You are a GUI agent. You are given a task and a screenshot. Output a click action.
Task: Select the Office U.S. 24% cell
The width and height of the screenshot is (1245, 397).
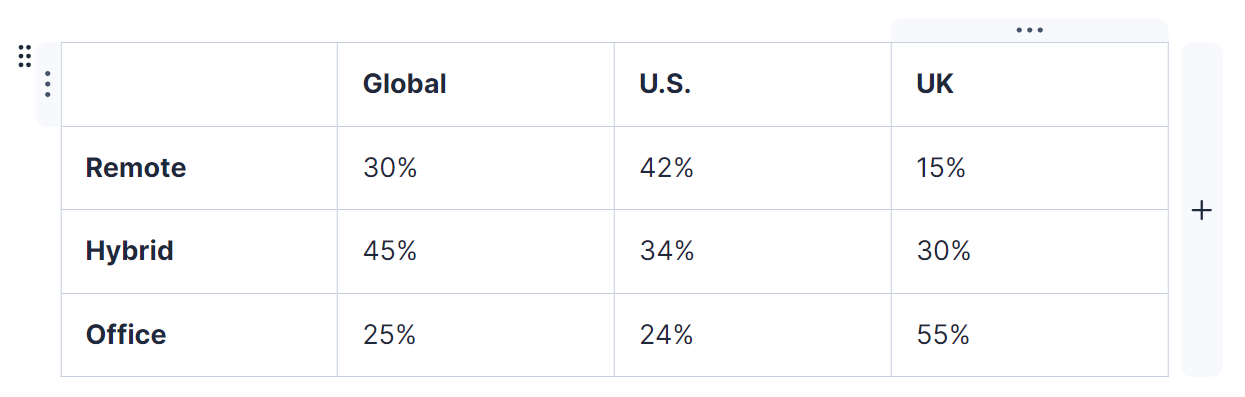click(753, 335)
